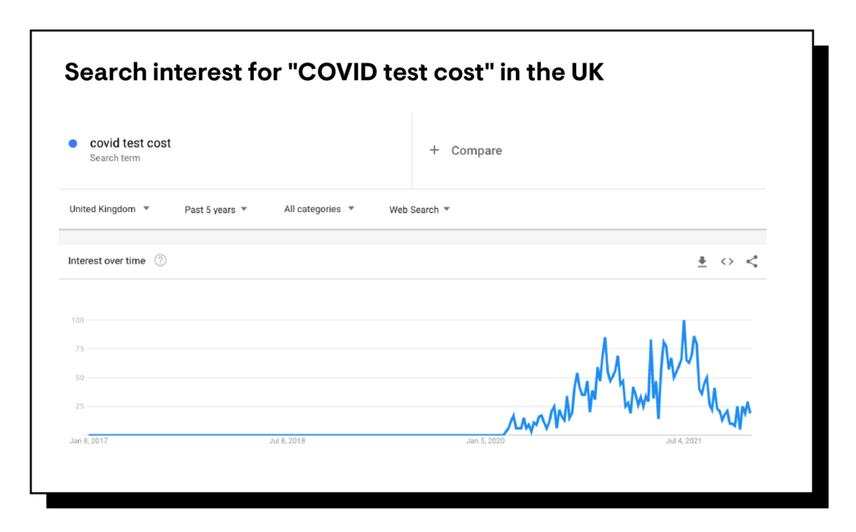
Task: Click the plus icon beside Compare
Action: (x=434, y=150)
